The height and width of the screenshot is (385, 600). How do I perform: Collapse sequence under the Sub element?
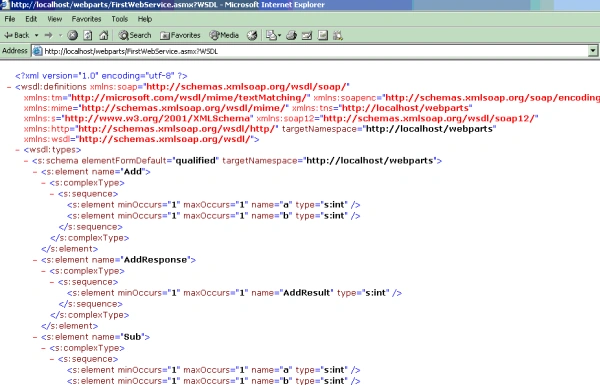click(x=52, y=360)
